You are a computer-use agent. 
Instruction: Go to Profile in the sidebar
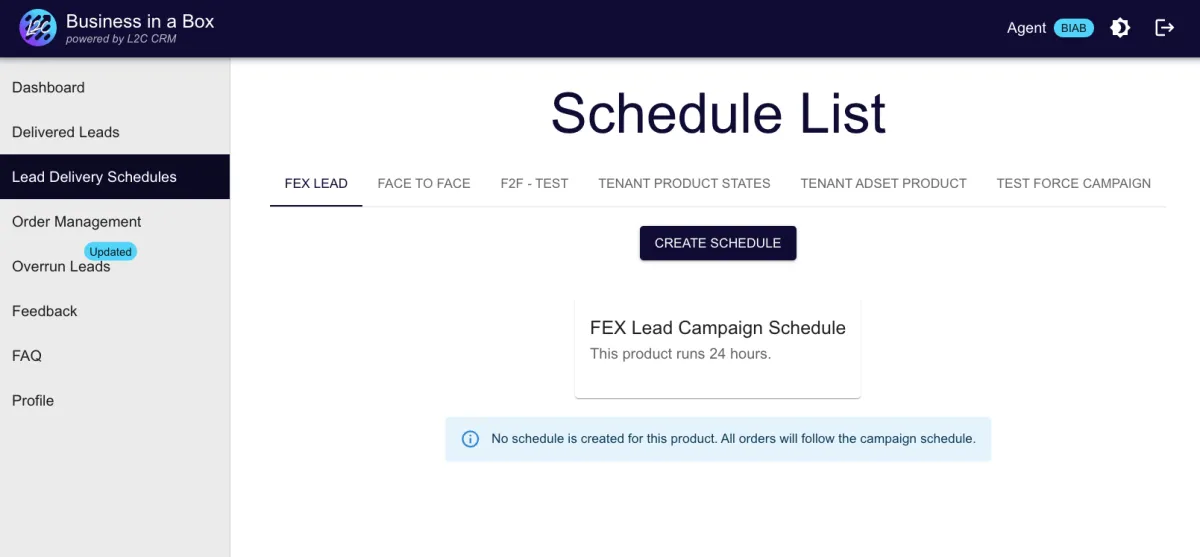click(115, 400)
